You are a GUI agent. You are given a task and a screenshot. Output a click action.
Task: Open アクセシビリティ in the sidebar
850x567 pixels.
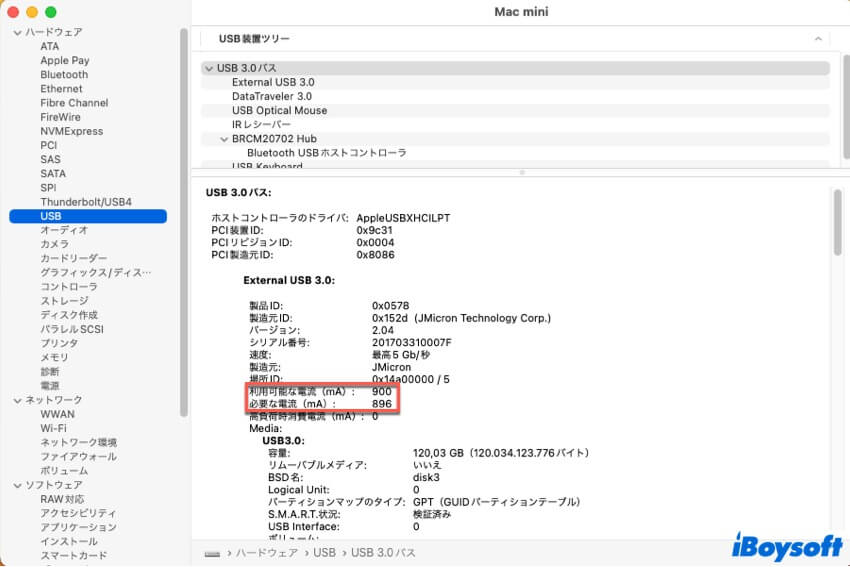pyautogui.click(x=79, y=513)
